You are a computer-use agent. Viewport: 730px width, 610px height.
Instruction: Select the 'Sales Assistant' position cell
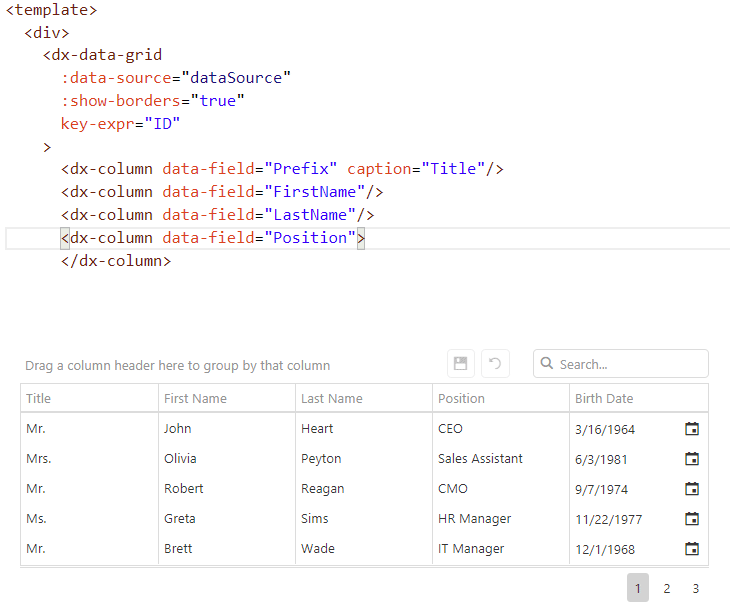(x=500, y=459)
